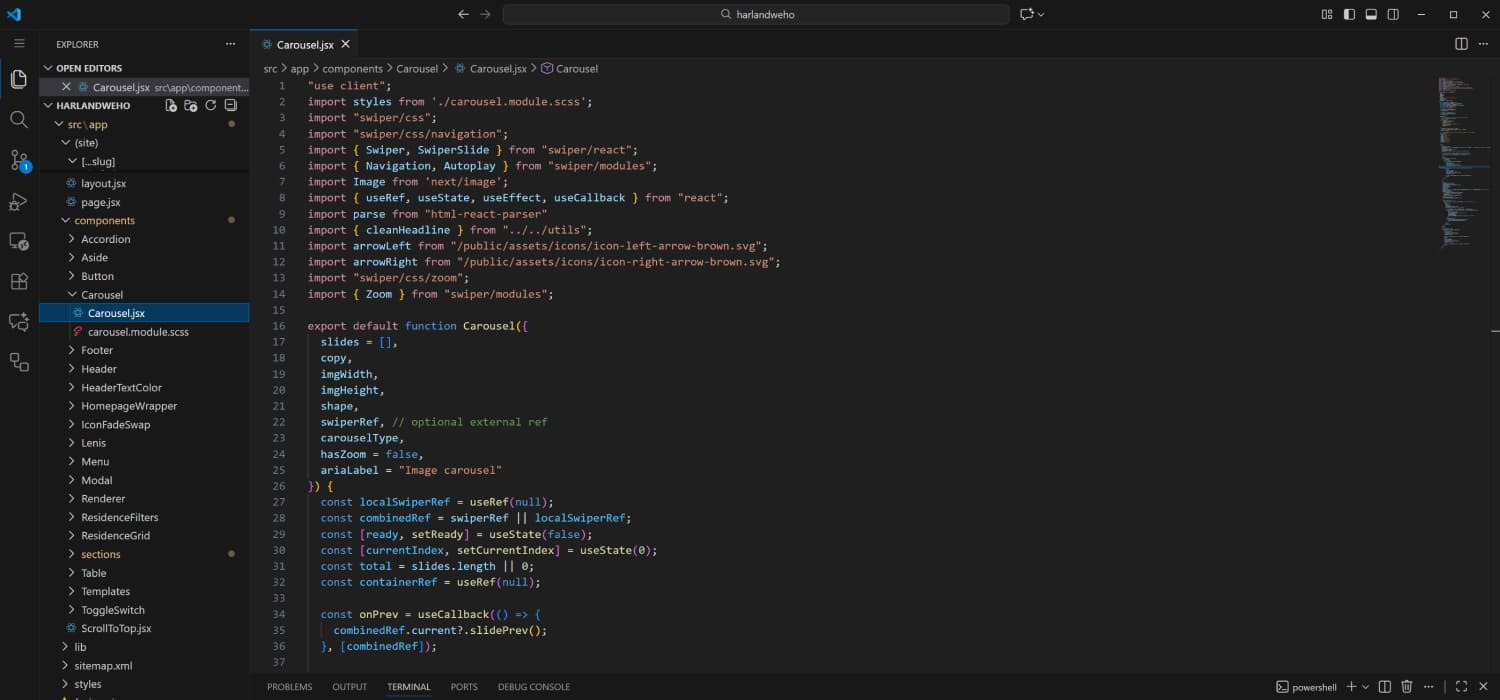Split the editor to the right
Viewport: 1500px width, 700px height.
pos(1461,44)
